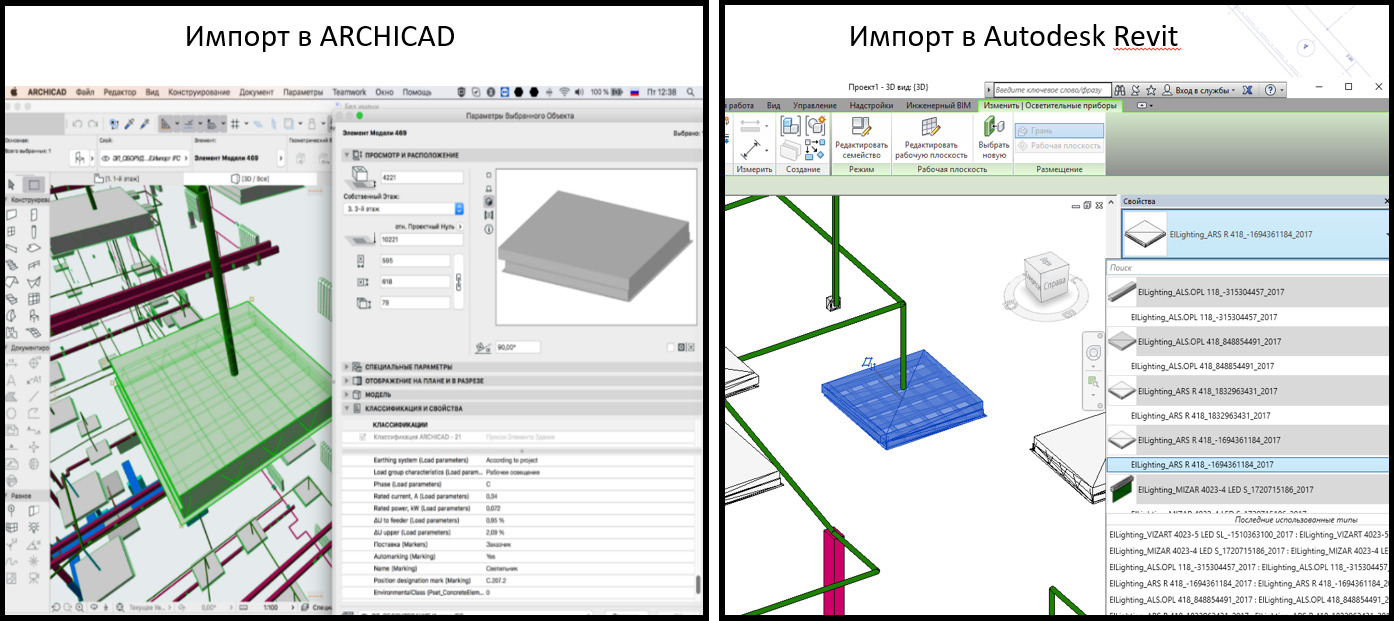The height and width of the screenshot is (621, 1394).
Task: Click the grid snap icon in ARCHICAD toolbar
Action: (x=233, y=124)
